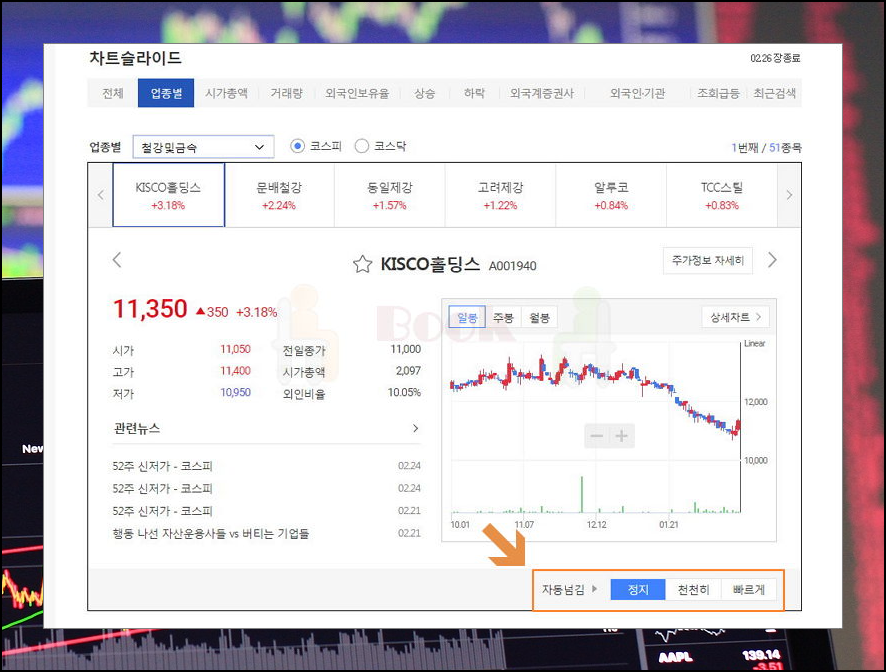Go to previous stock with left chevron beside KISCO홀딩스
Viewport: 886px width, 672px height.
[x=117, y=260]
